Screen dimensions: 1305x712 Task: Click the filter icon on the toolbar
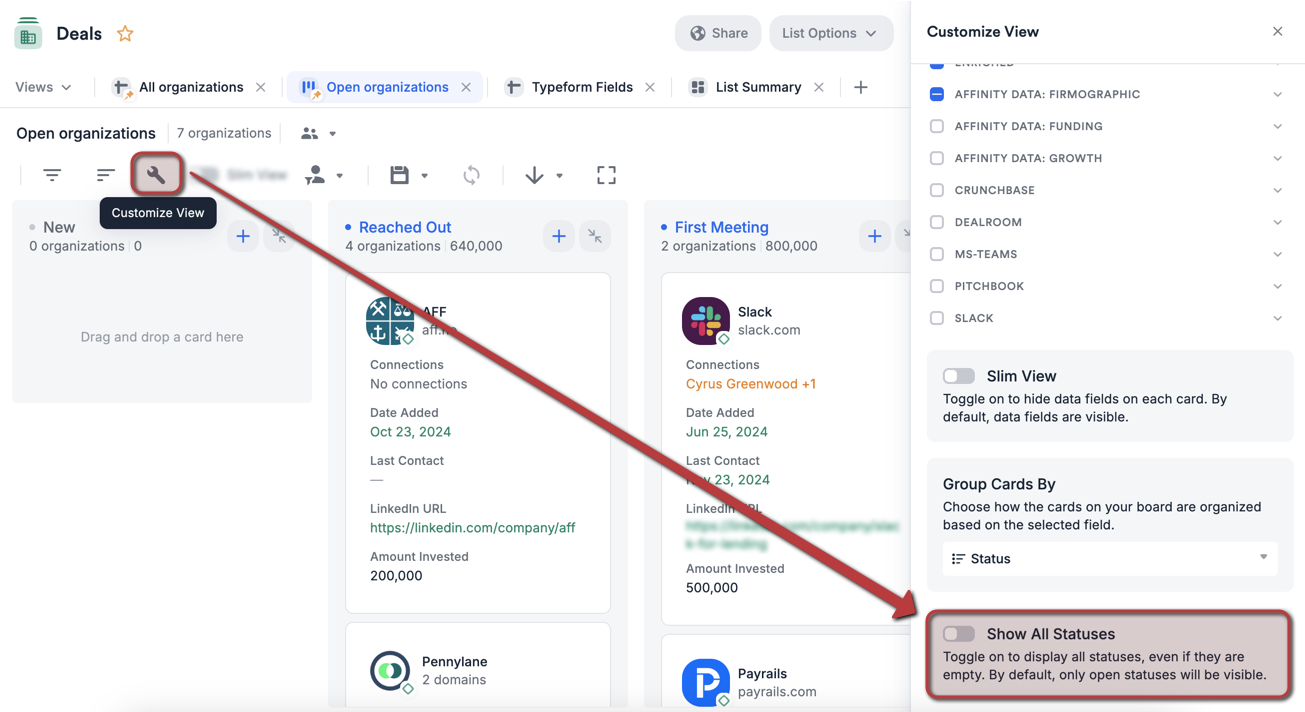pos(52,174)
